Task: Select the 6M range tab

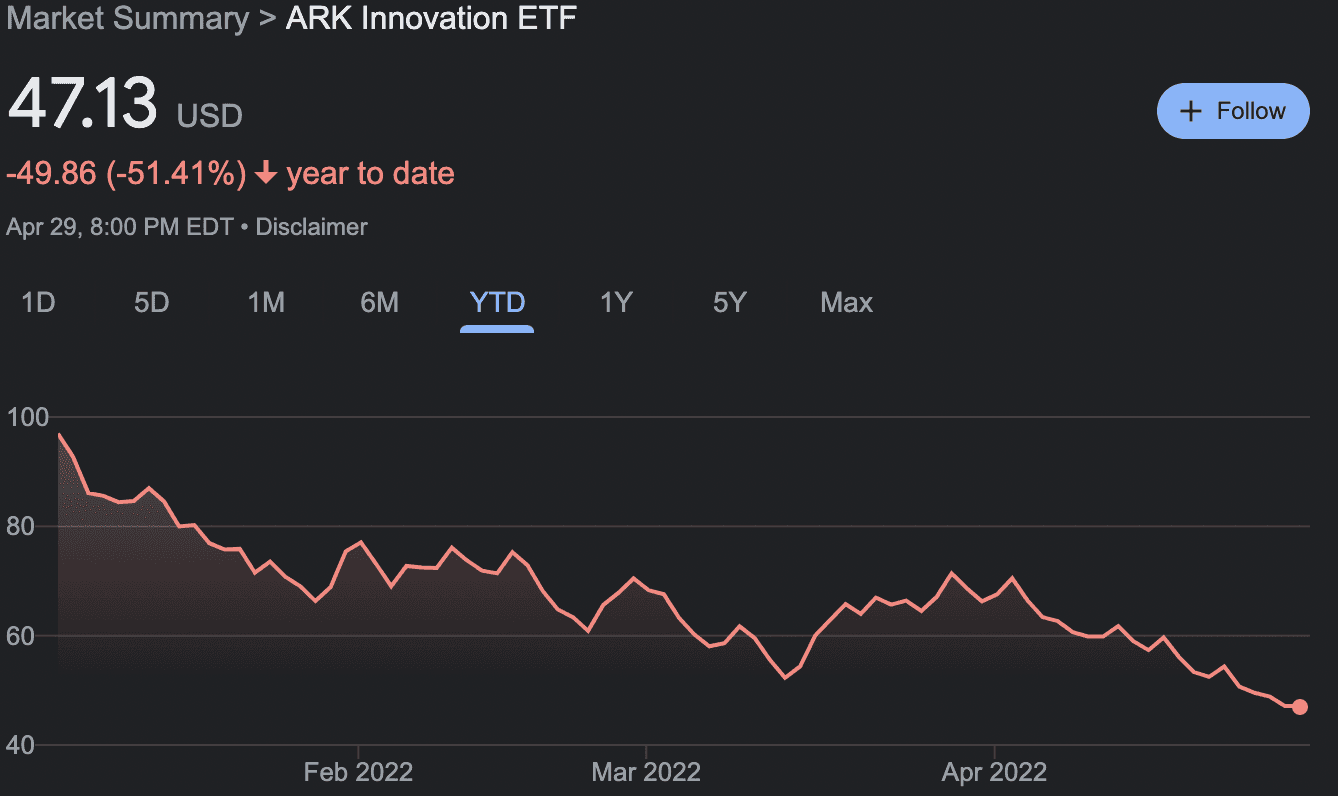Action: coord(379,302)
